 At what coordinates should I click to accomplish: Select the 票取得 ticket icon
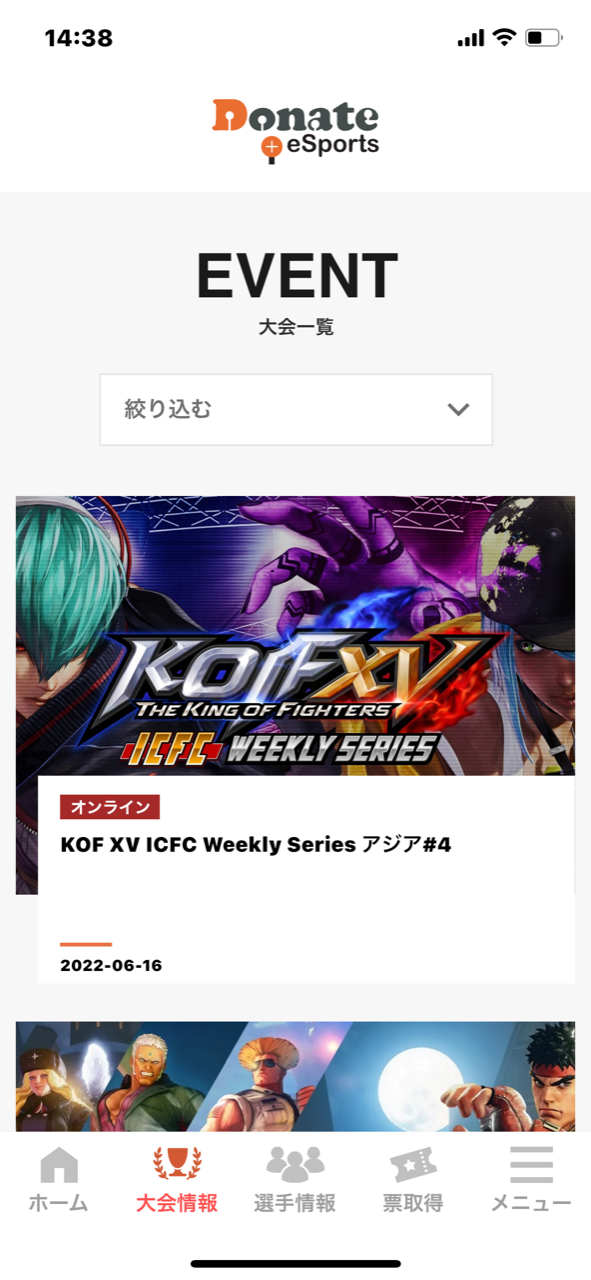(x=413, y=1165)
